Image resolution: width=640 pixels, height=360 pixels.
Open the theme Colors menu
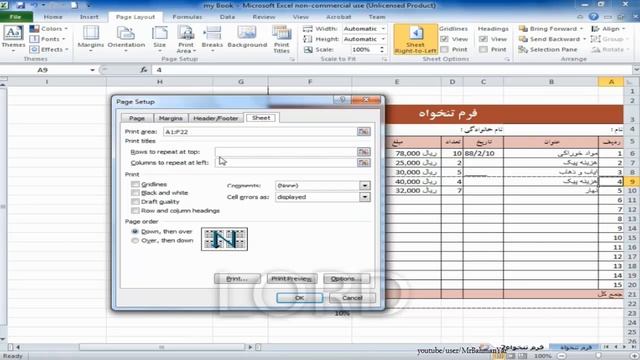coord(49,29)
